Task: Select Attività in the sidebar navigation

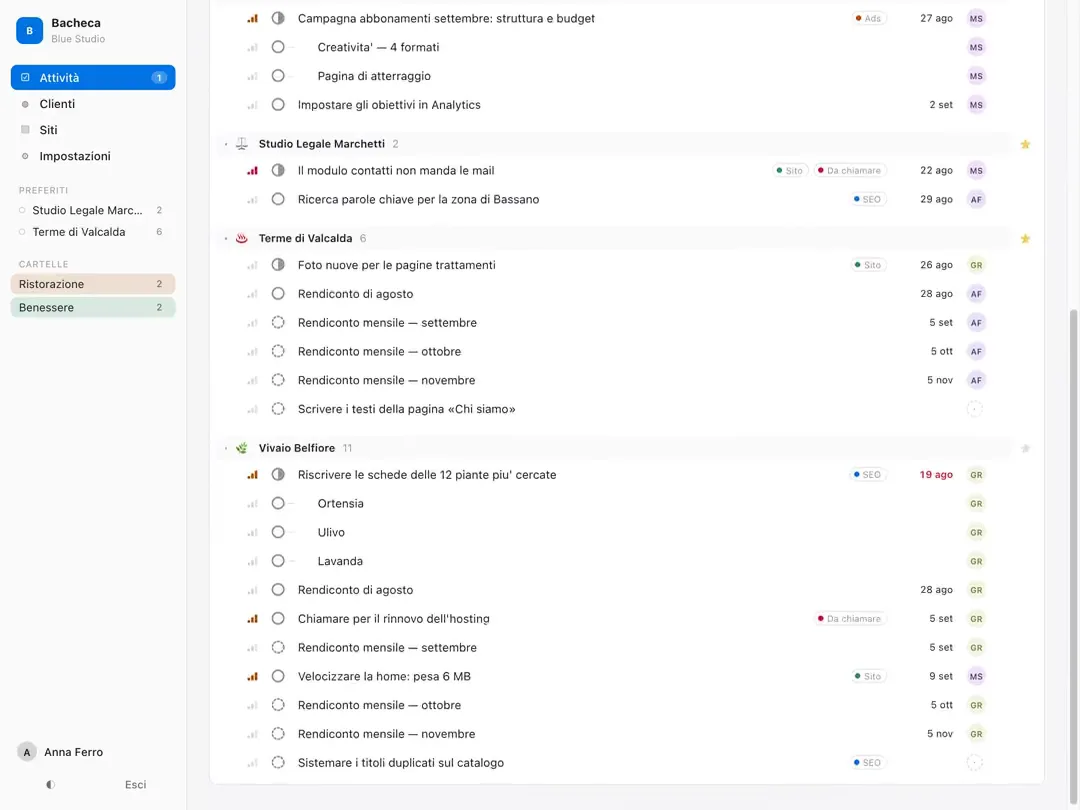Action: pos(93,78)
